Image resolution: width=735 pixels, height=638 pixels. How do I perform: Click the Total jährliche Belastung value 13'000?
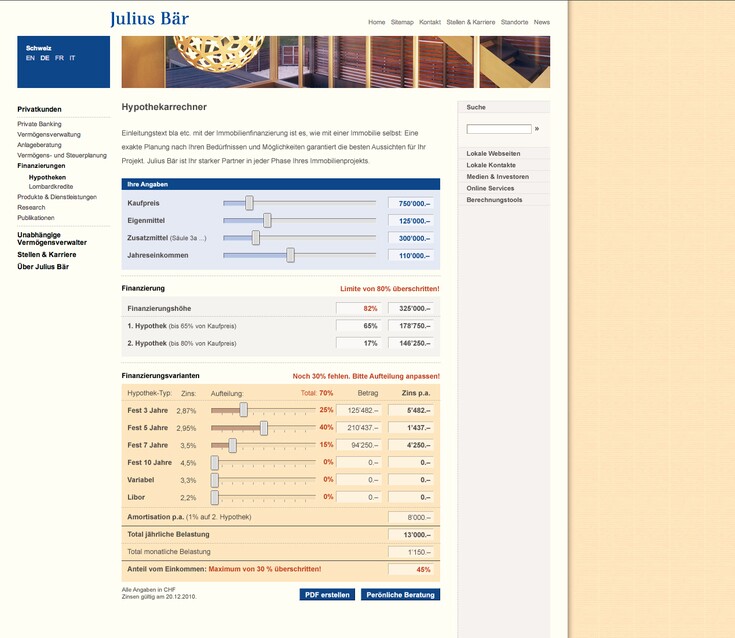click(x=411, y=534)
